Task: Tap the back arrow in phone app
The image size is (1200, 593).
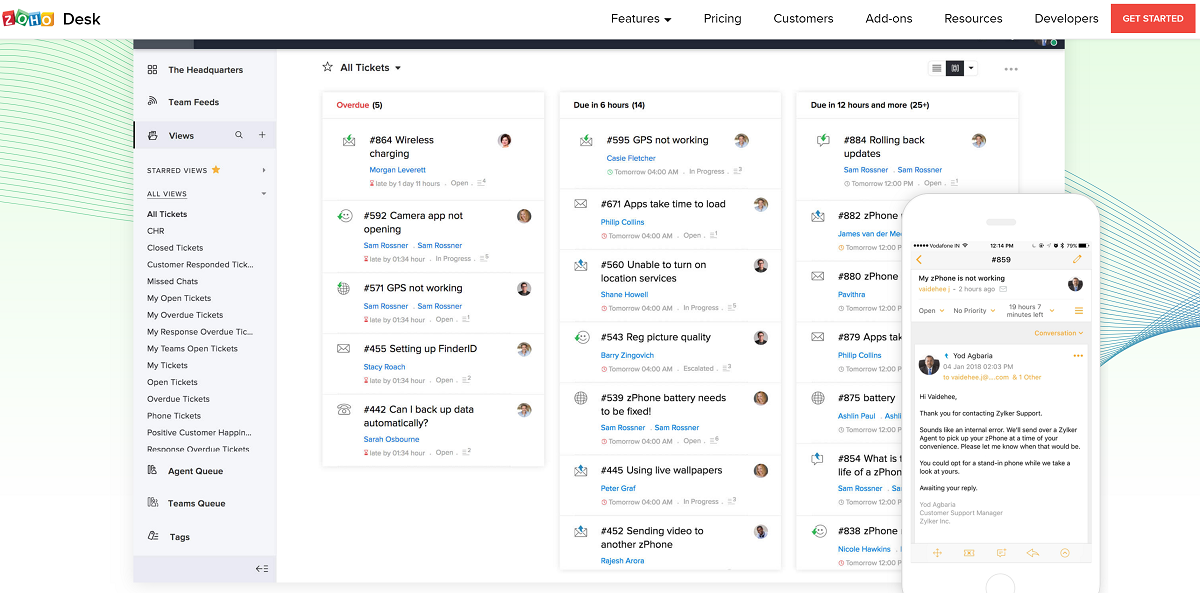Action: (x=919, y=260)
